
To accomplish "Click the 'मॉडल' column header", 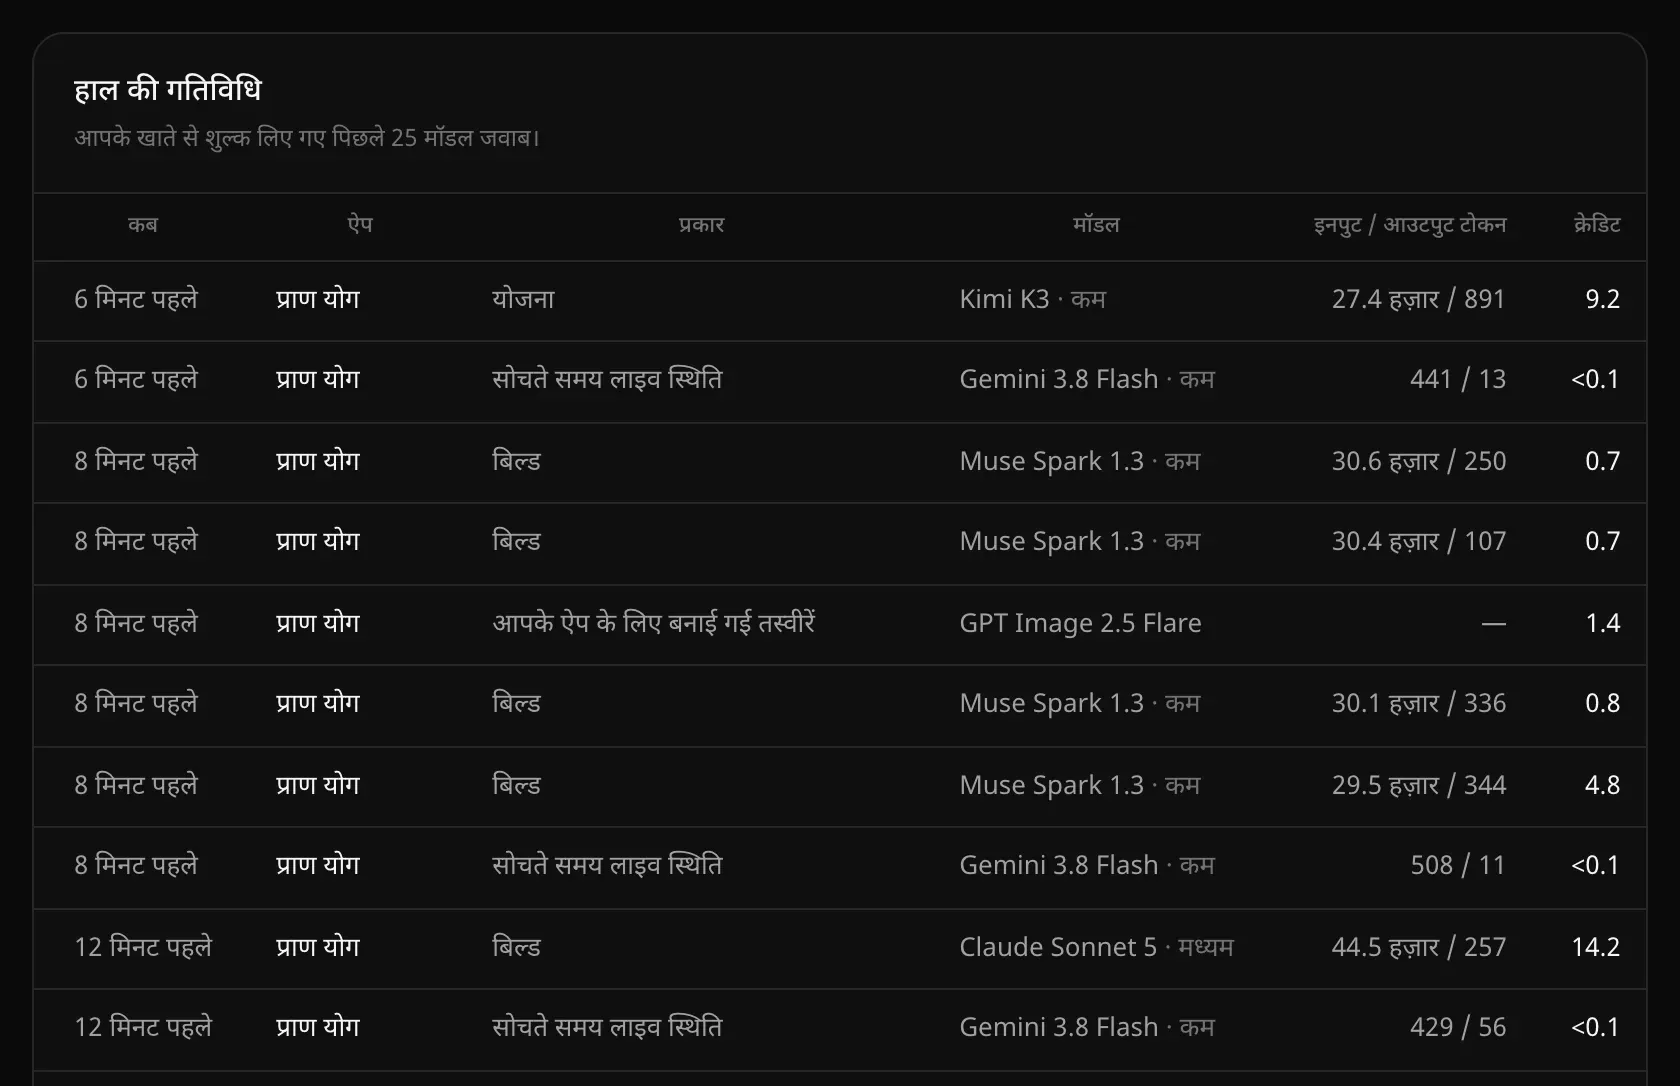I will [1096, 225].
